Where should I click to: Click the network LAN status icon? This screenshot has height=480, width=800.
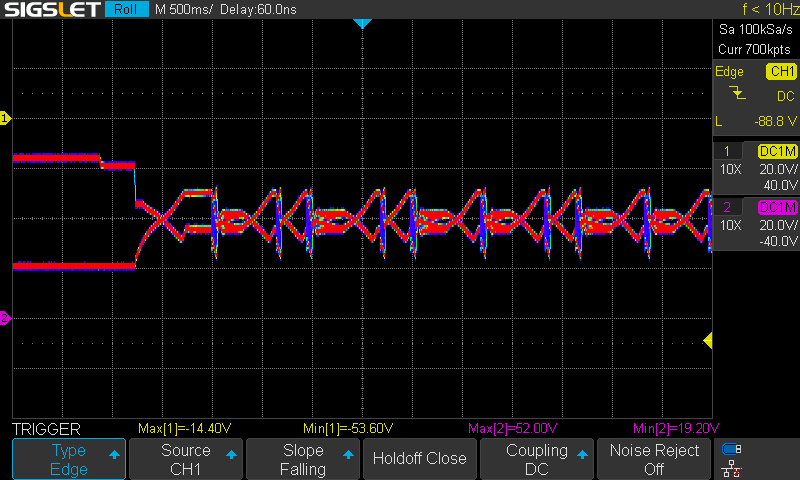pyautogui.click(x=732, y=468)
